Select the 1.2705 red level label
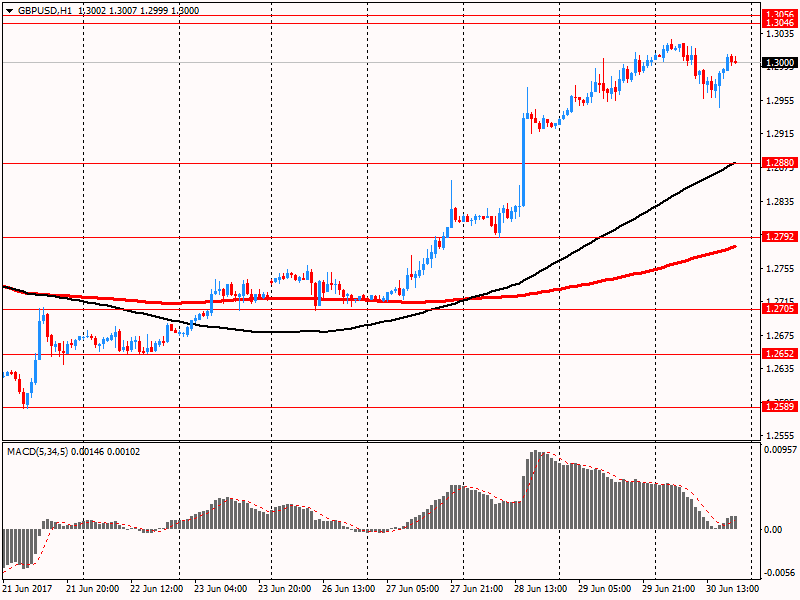This screenshot has width=800, height=600. [x=780, y=309]
